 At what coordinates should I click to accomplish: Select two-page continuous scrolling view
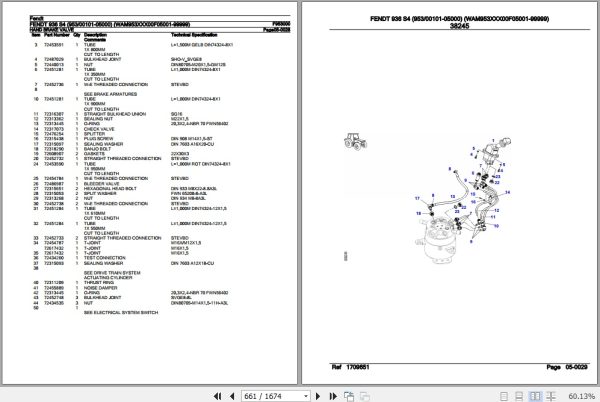551,396
